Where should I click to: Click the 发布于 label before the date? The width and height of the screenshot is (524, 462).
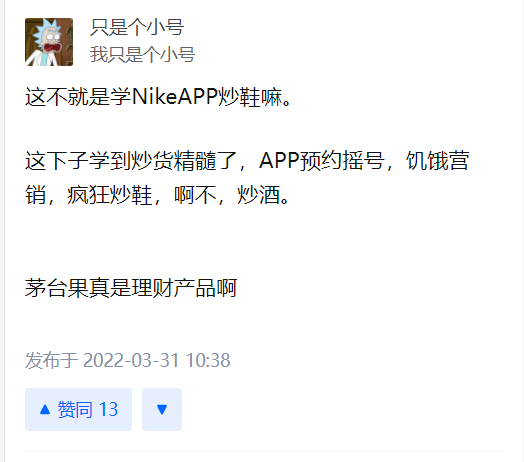51,360
